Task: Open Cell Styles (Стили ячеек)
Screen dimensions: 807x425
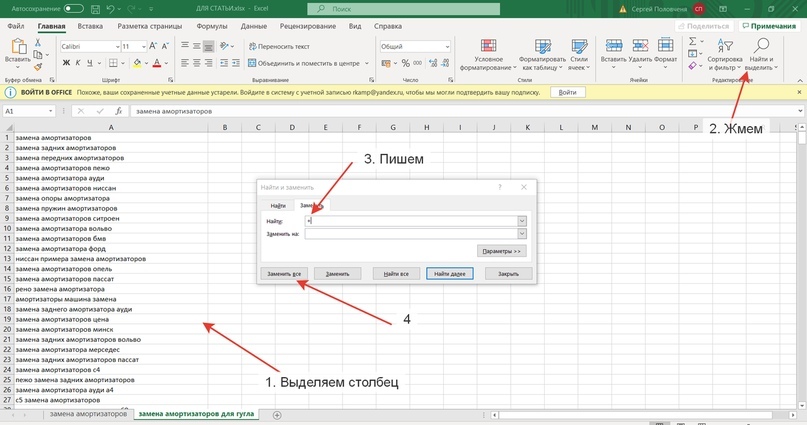Action: (579, 54)
